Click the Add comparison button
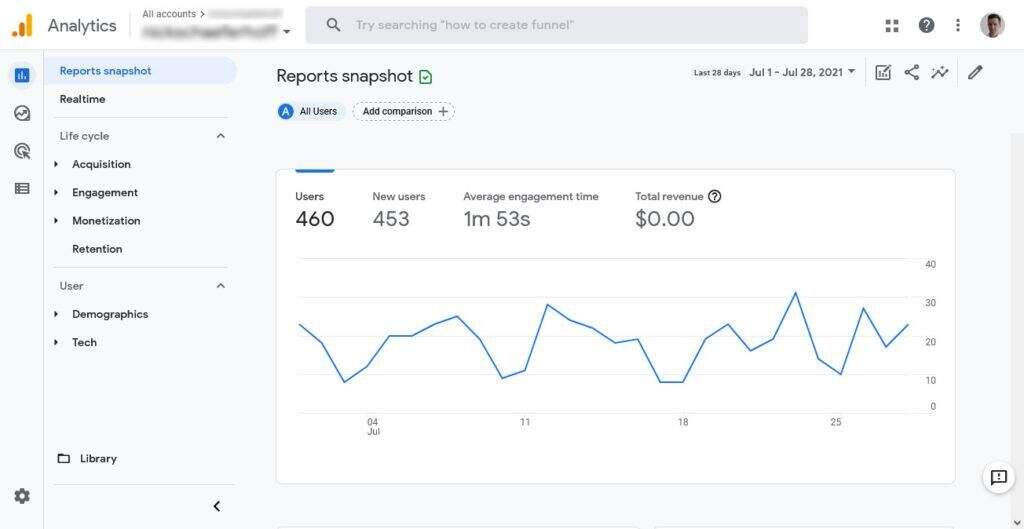Image resolution: width=1024 pixels, height=529 pixels. click(x=403, y=111)
